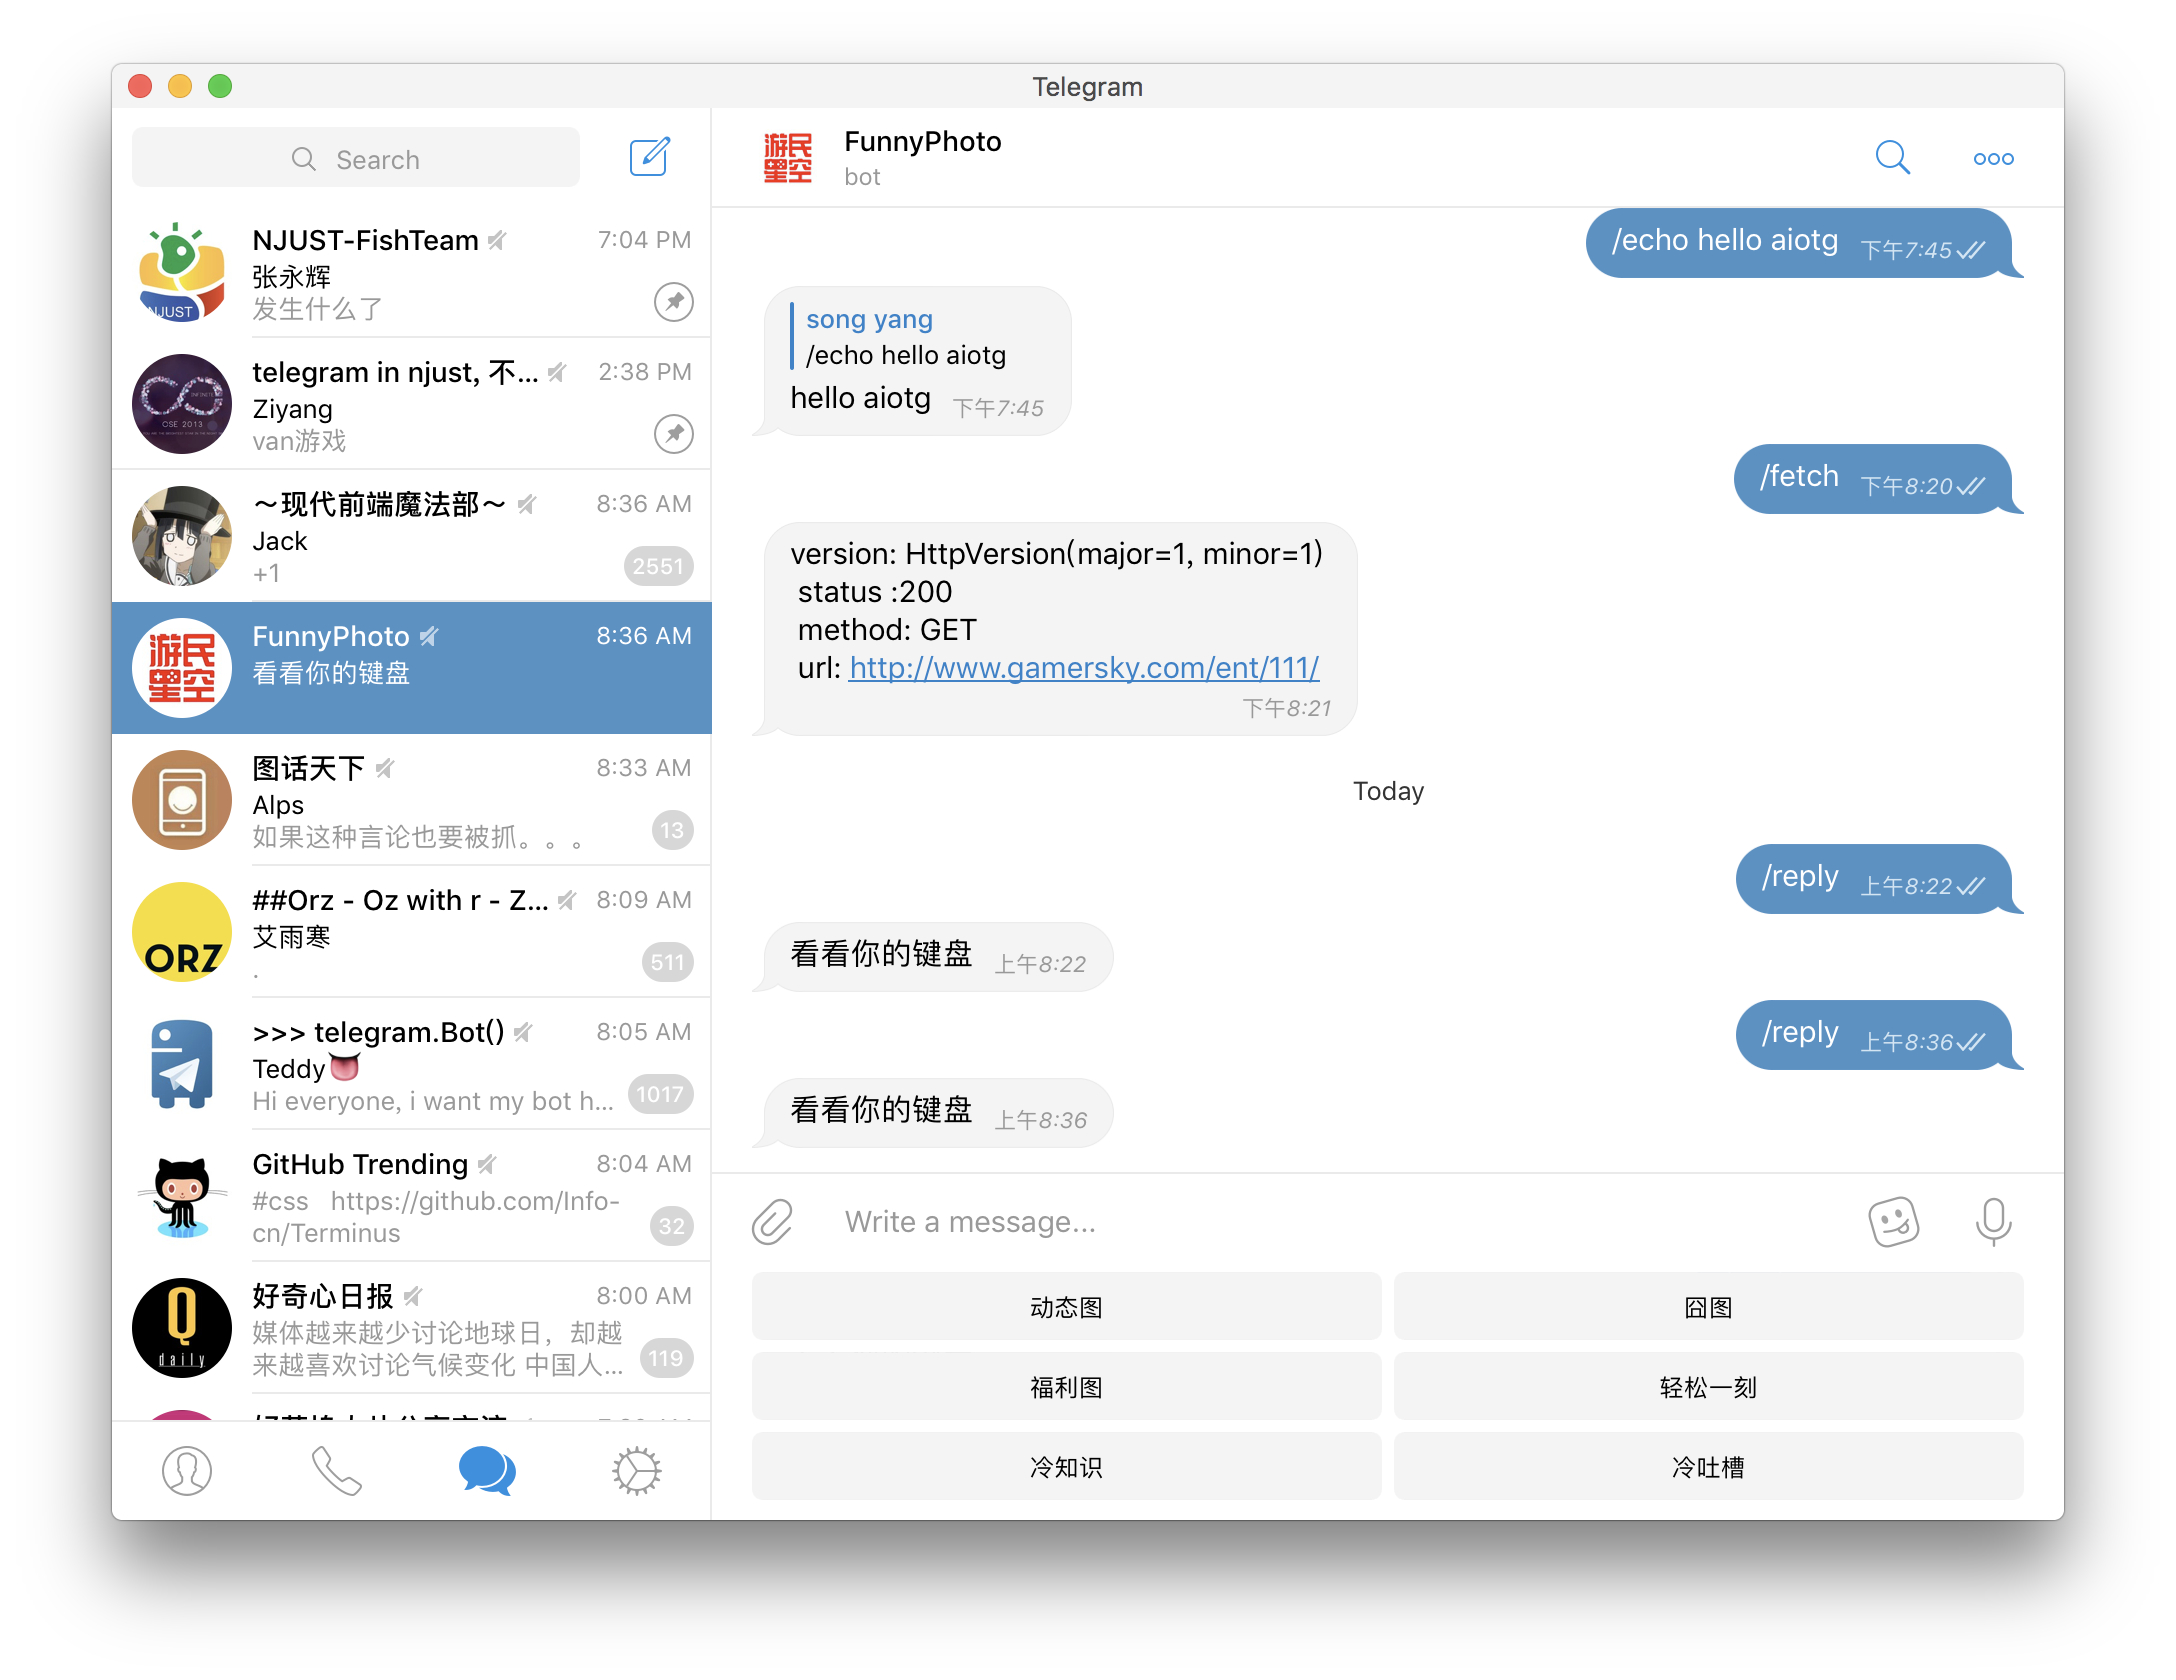
Task: Click the paperclip attach file icon
Action: click(x=773, y=1221)
